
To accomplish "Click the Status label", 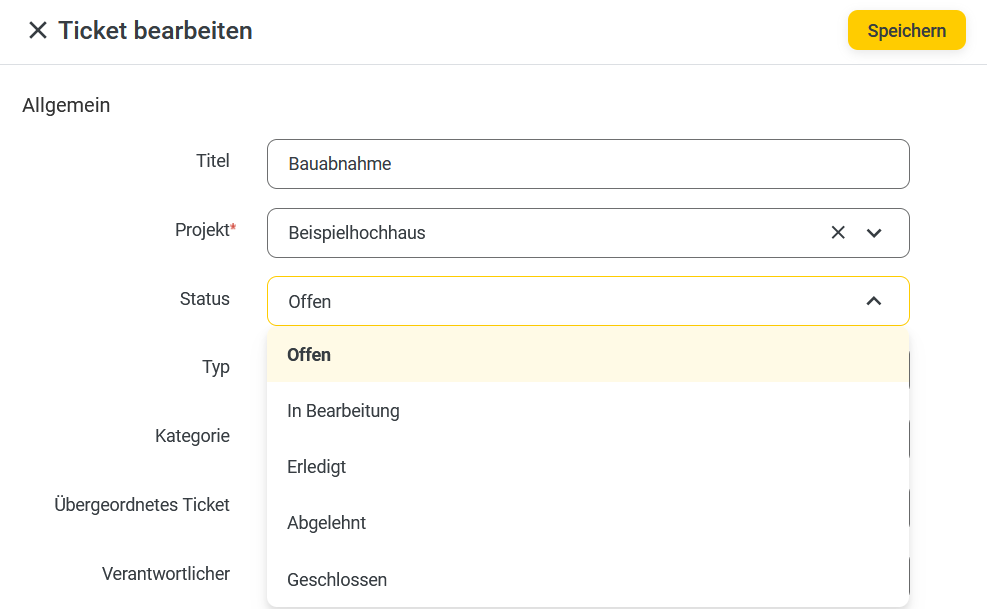I will 205,299.
